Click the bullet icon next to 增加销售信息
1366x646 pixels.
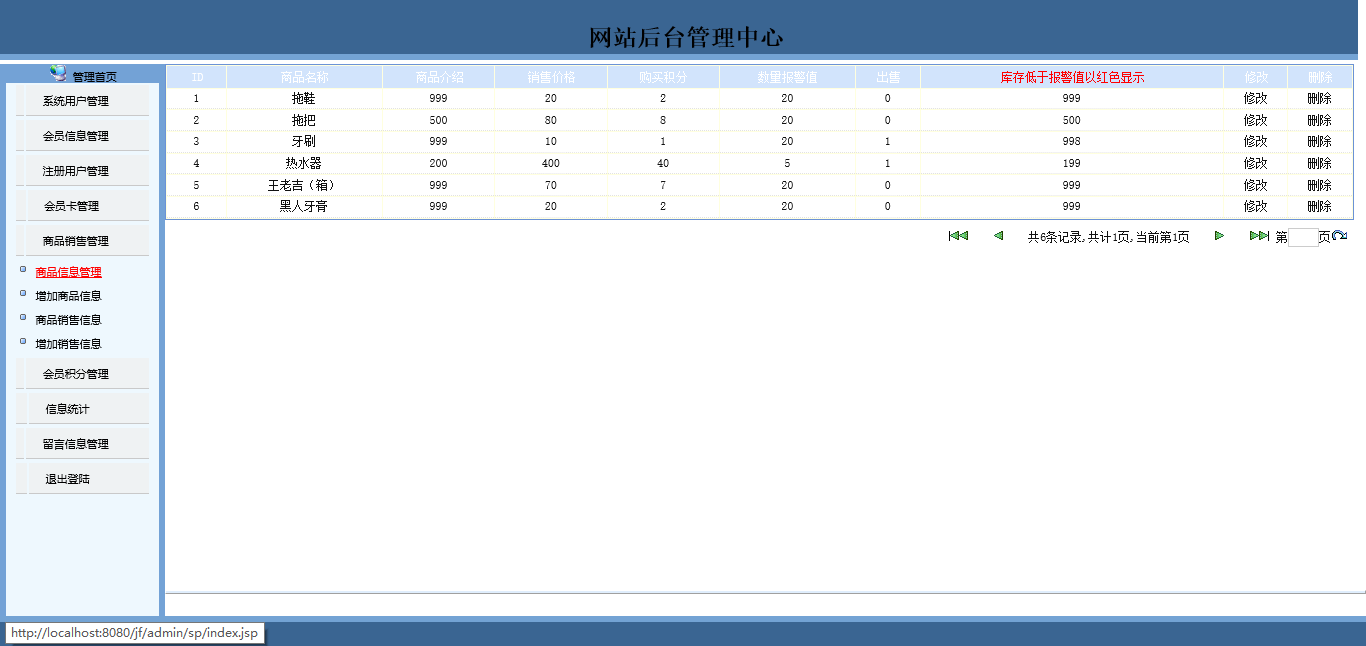click(23, 341)
